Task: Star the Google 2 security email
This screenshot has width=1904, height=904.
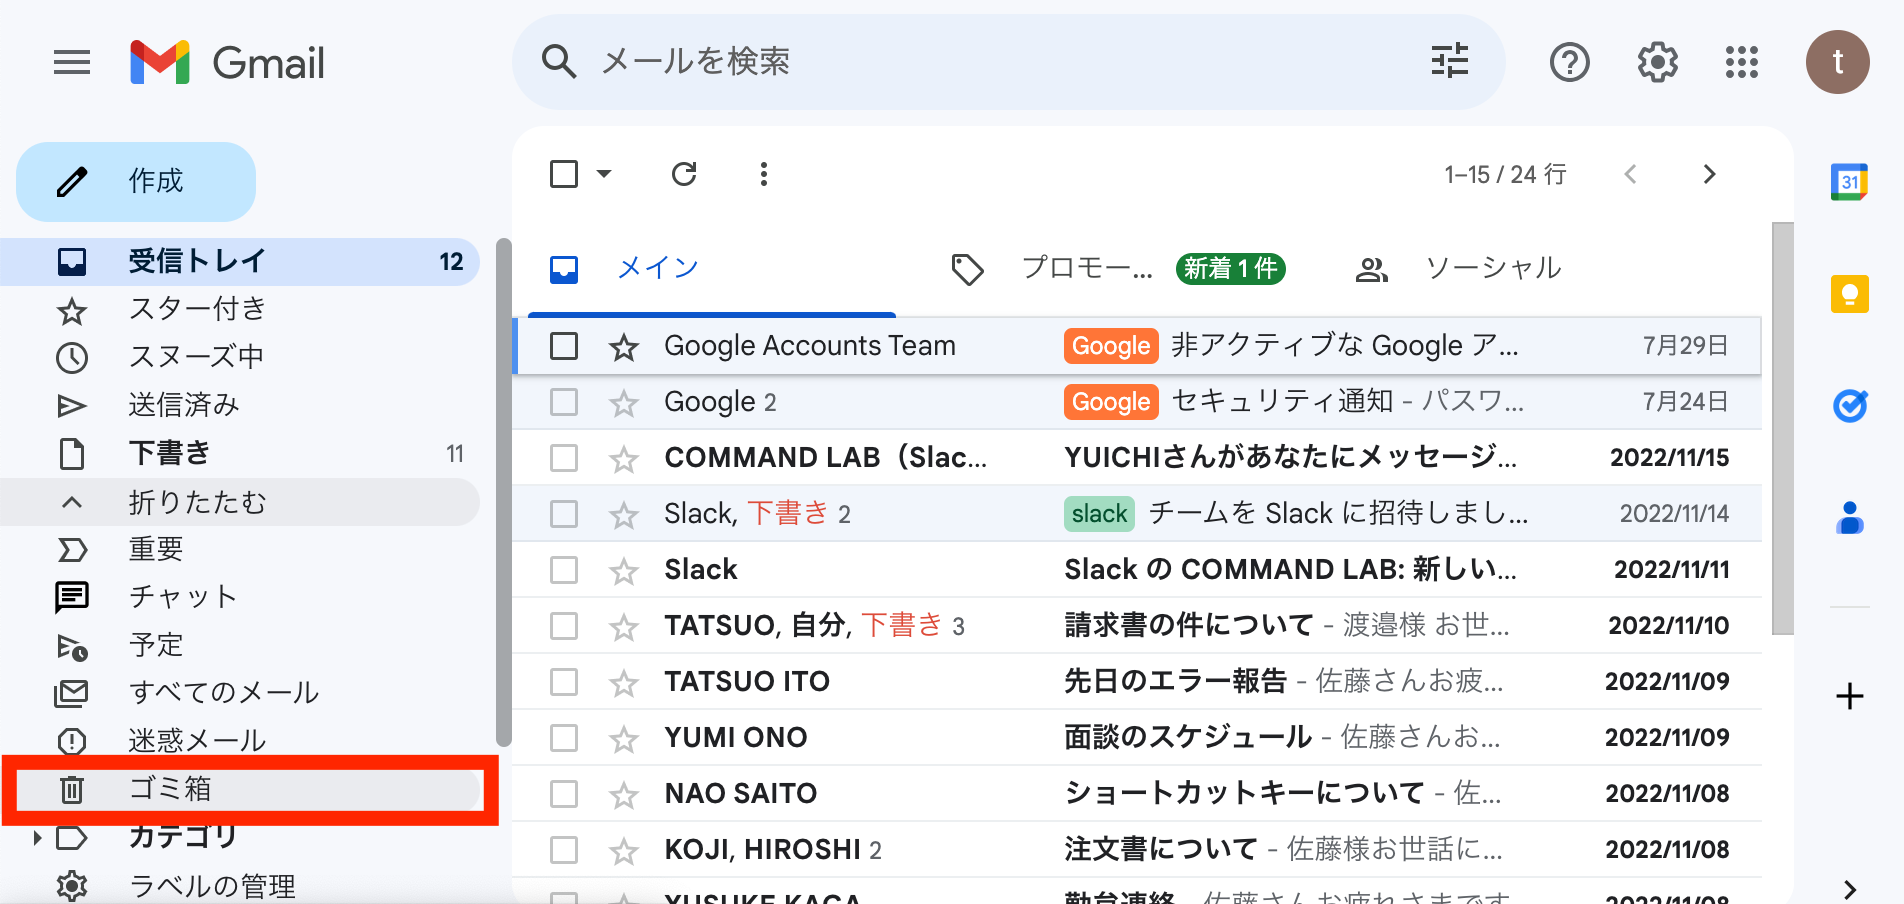Action: [624, 403]
